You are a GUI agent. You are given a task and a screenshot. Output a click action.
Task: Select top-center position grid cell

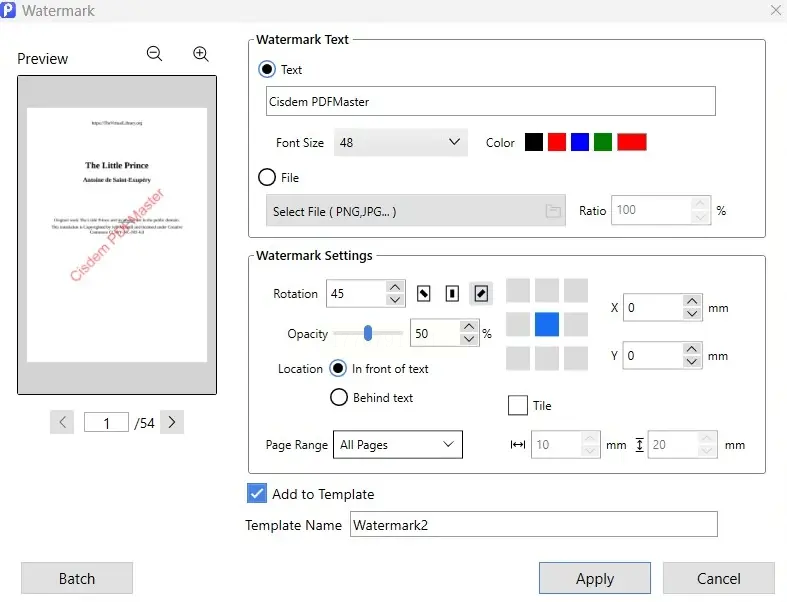(547, 291)
